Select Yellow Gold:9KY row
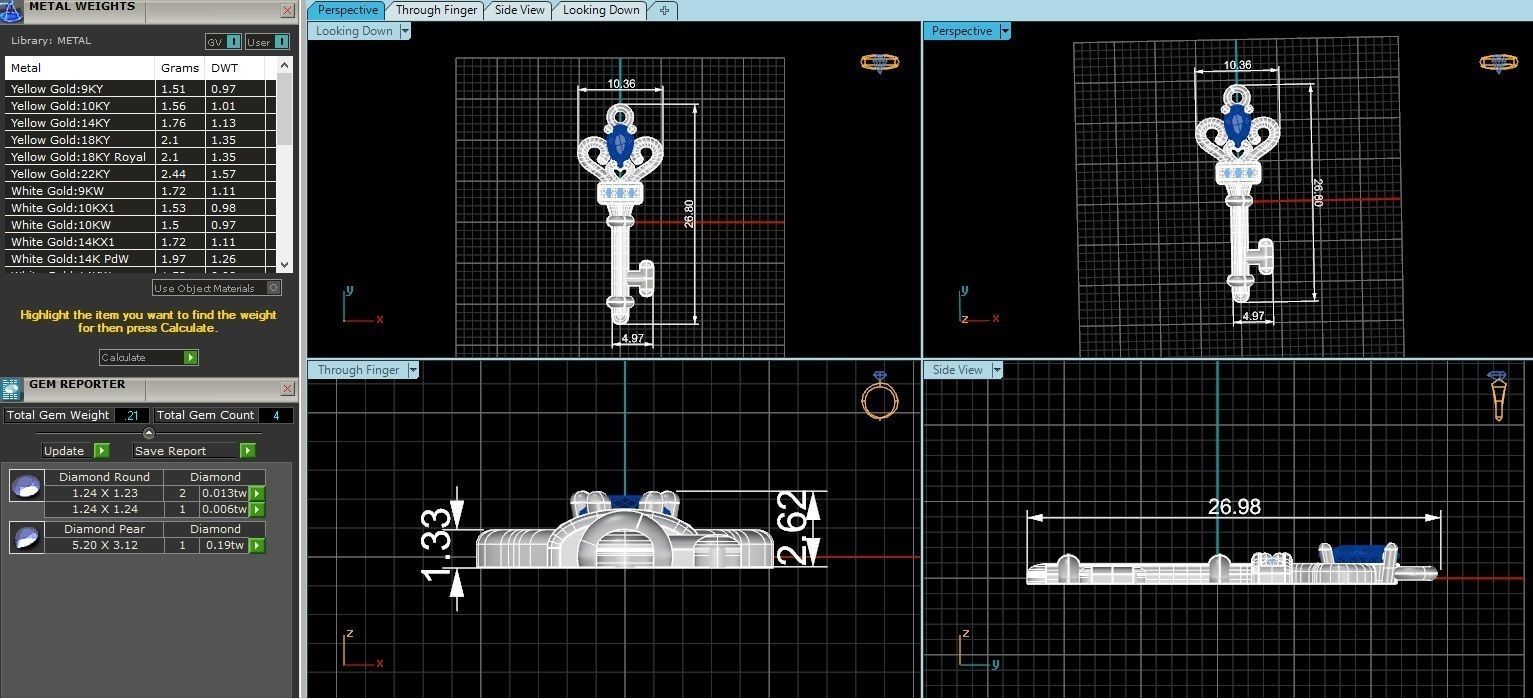 pos(140,89)
